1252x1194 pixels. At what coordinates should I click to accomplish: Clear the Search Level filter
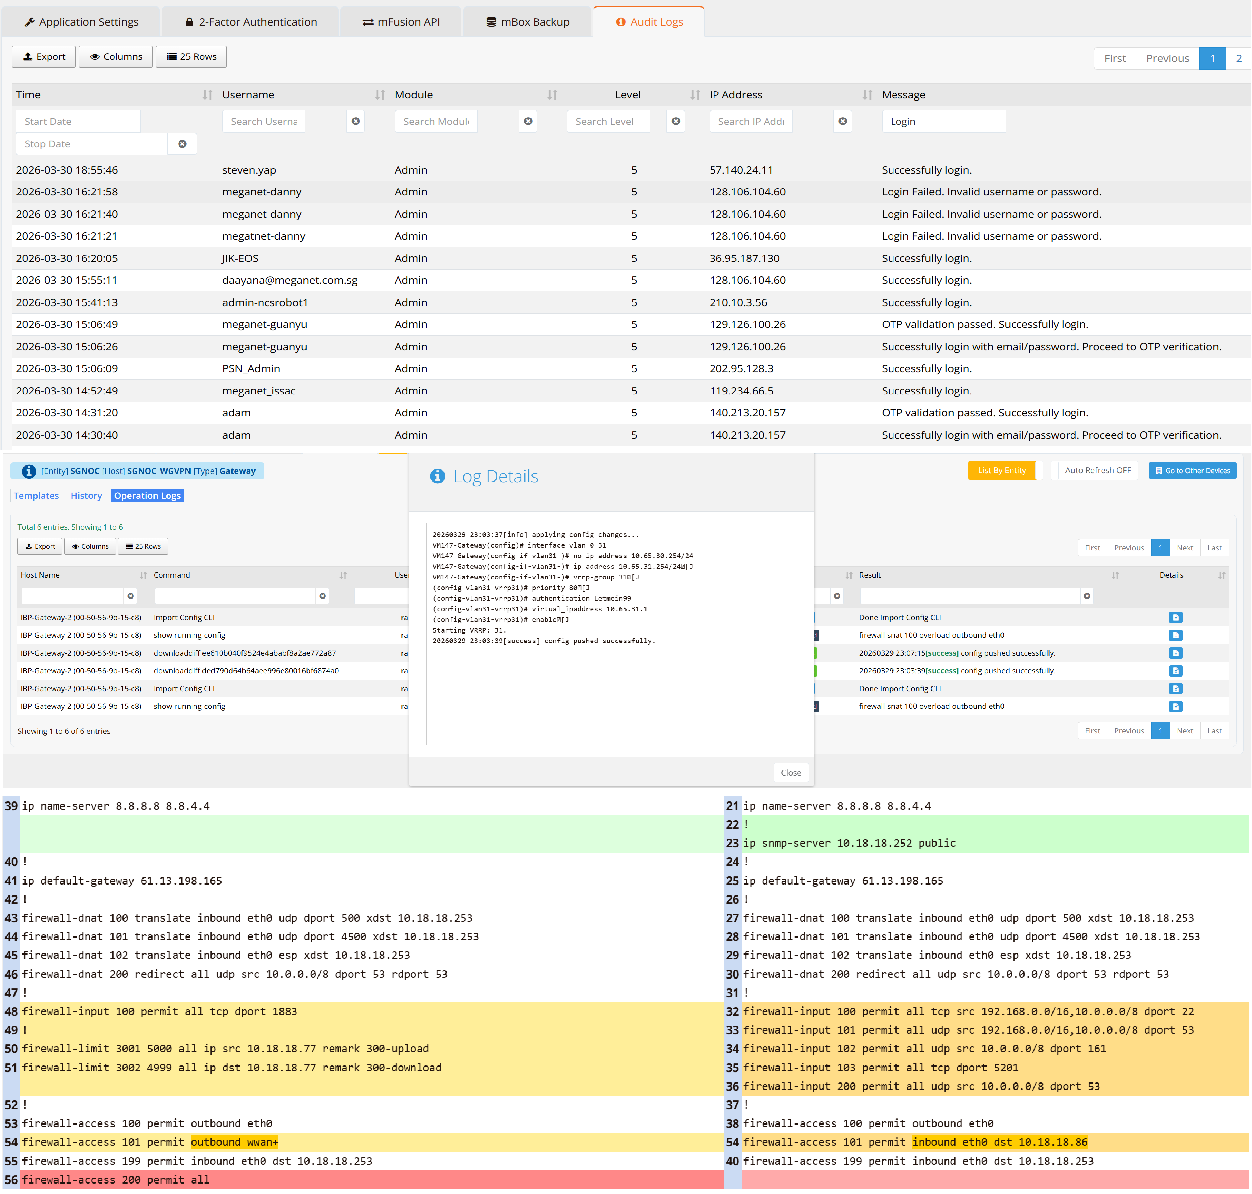(x=676, y=121)
